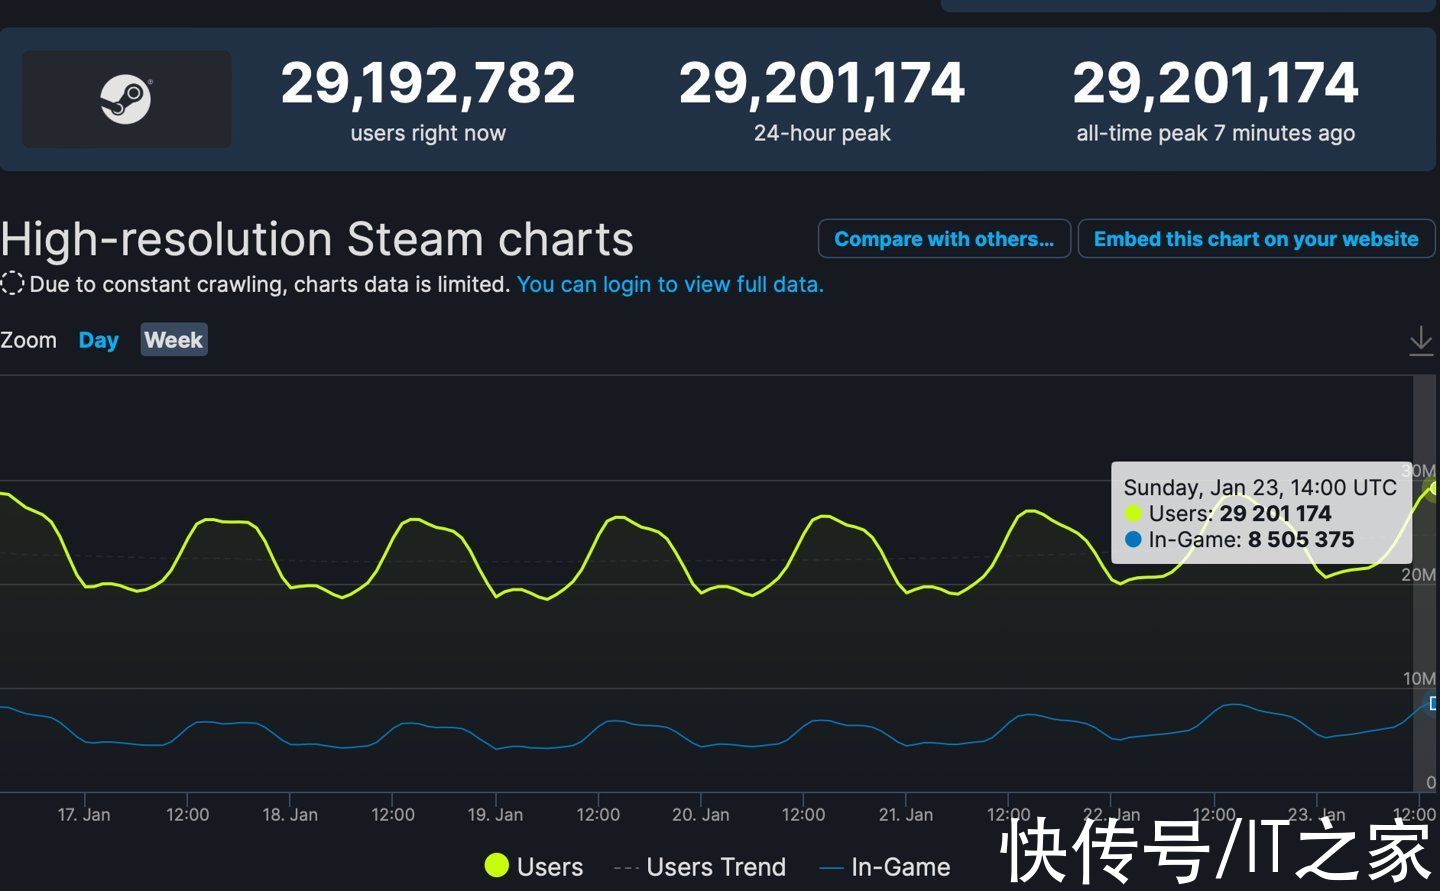Click the 29,192,782 users right now figure

point(428,83)
